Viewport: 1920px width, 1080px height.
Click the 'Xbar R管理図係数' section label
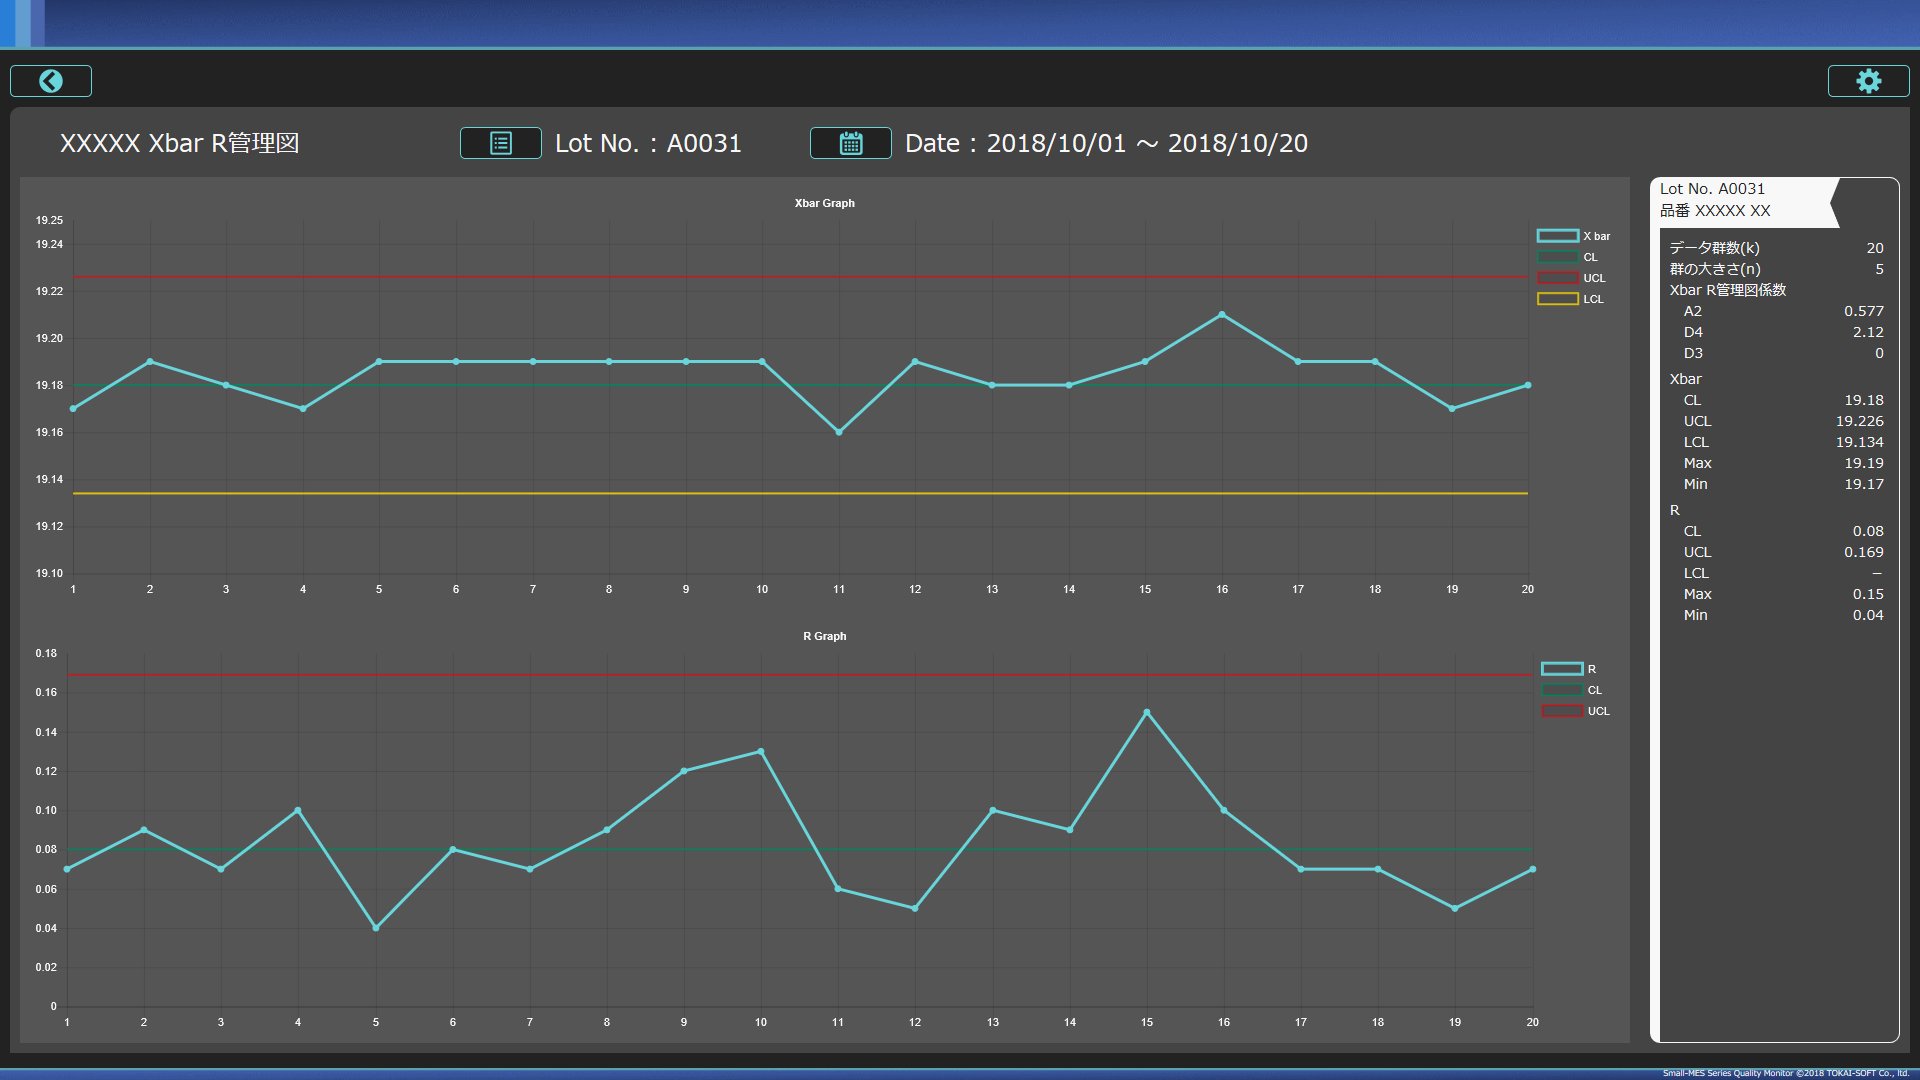click(x=1727, y=290)
